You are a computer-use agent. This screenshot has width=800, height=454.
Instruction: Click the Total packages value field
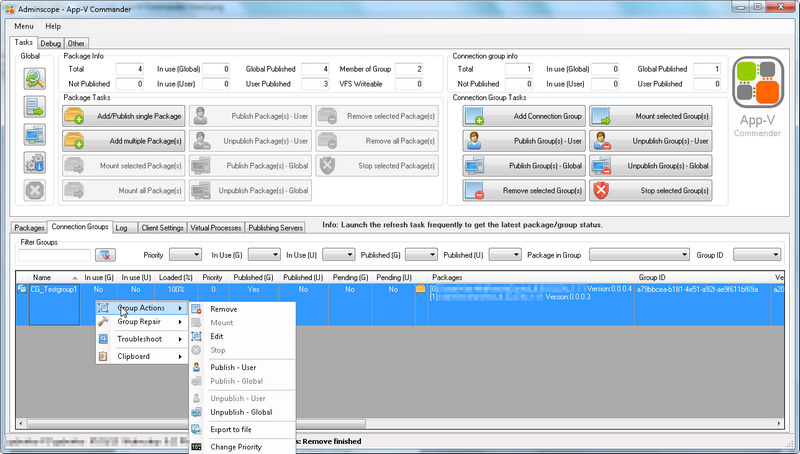pyautogui.click(x=130, y=69)
